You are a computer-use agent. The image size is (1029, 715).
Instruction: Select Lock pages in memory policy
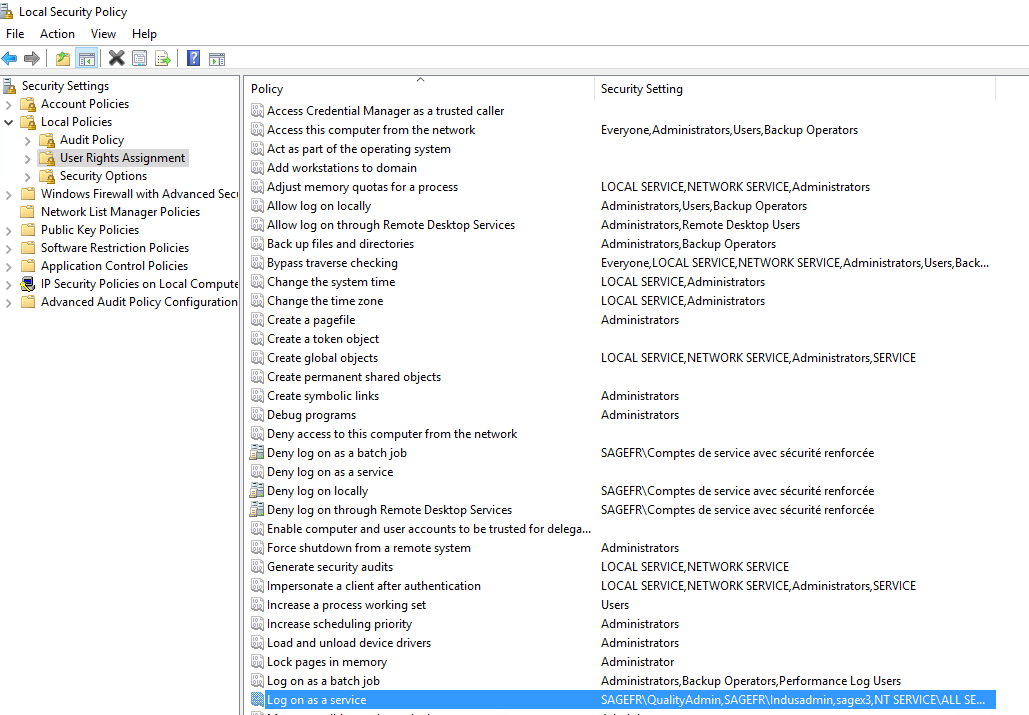[327, 662]
